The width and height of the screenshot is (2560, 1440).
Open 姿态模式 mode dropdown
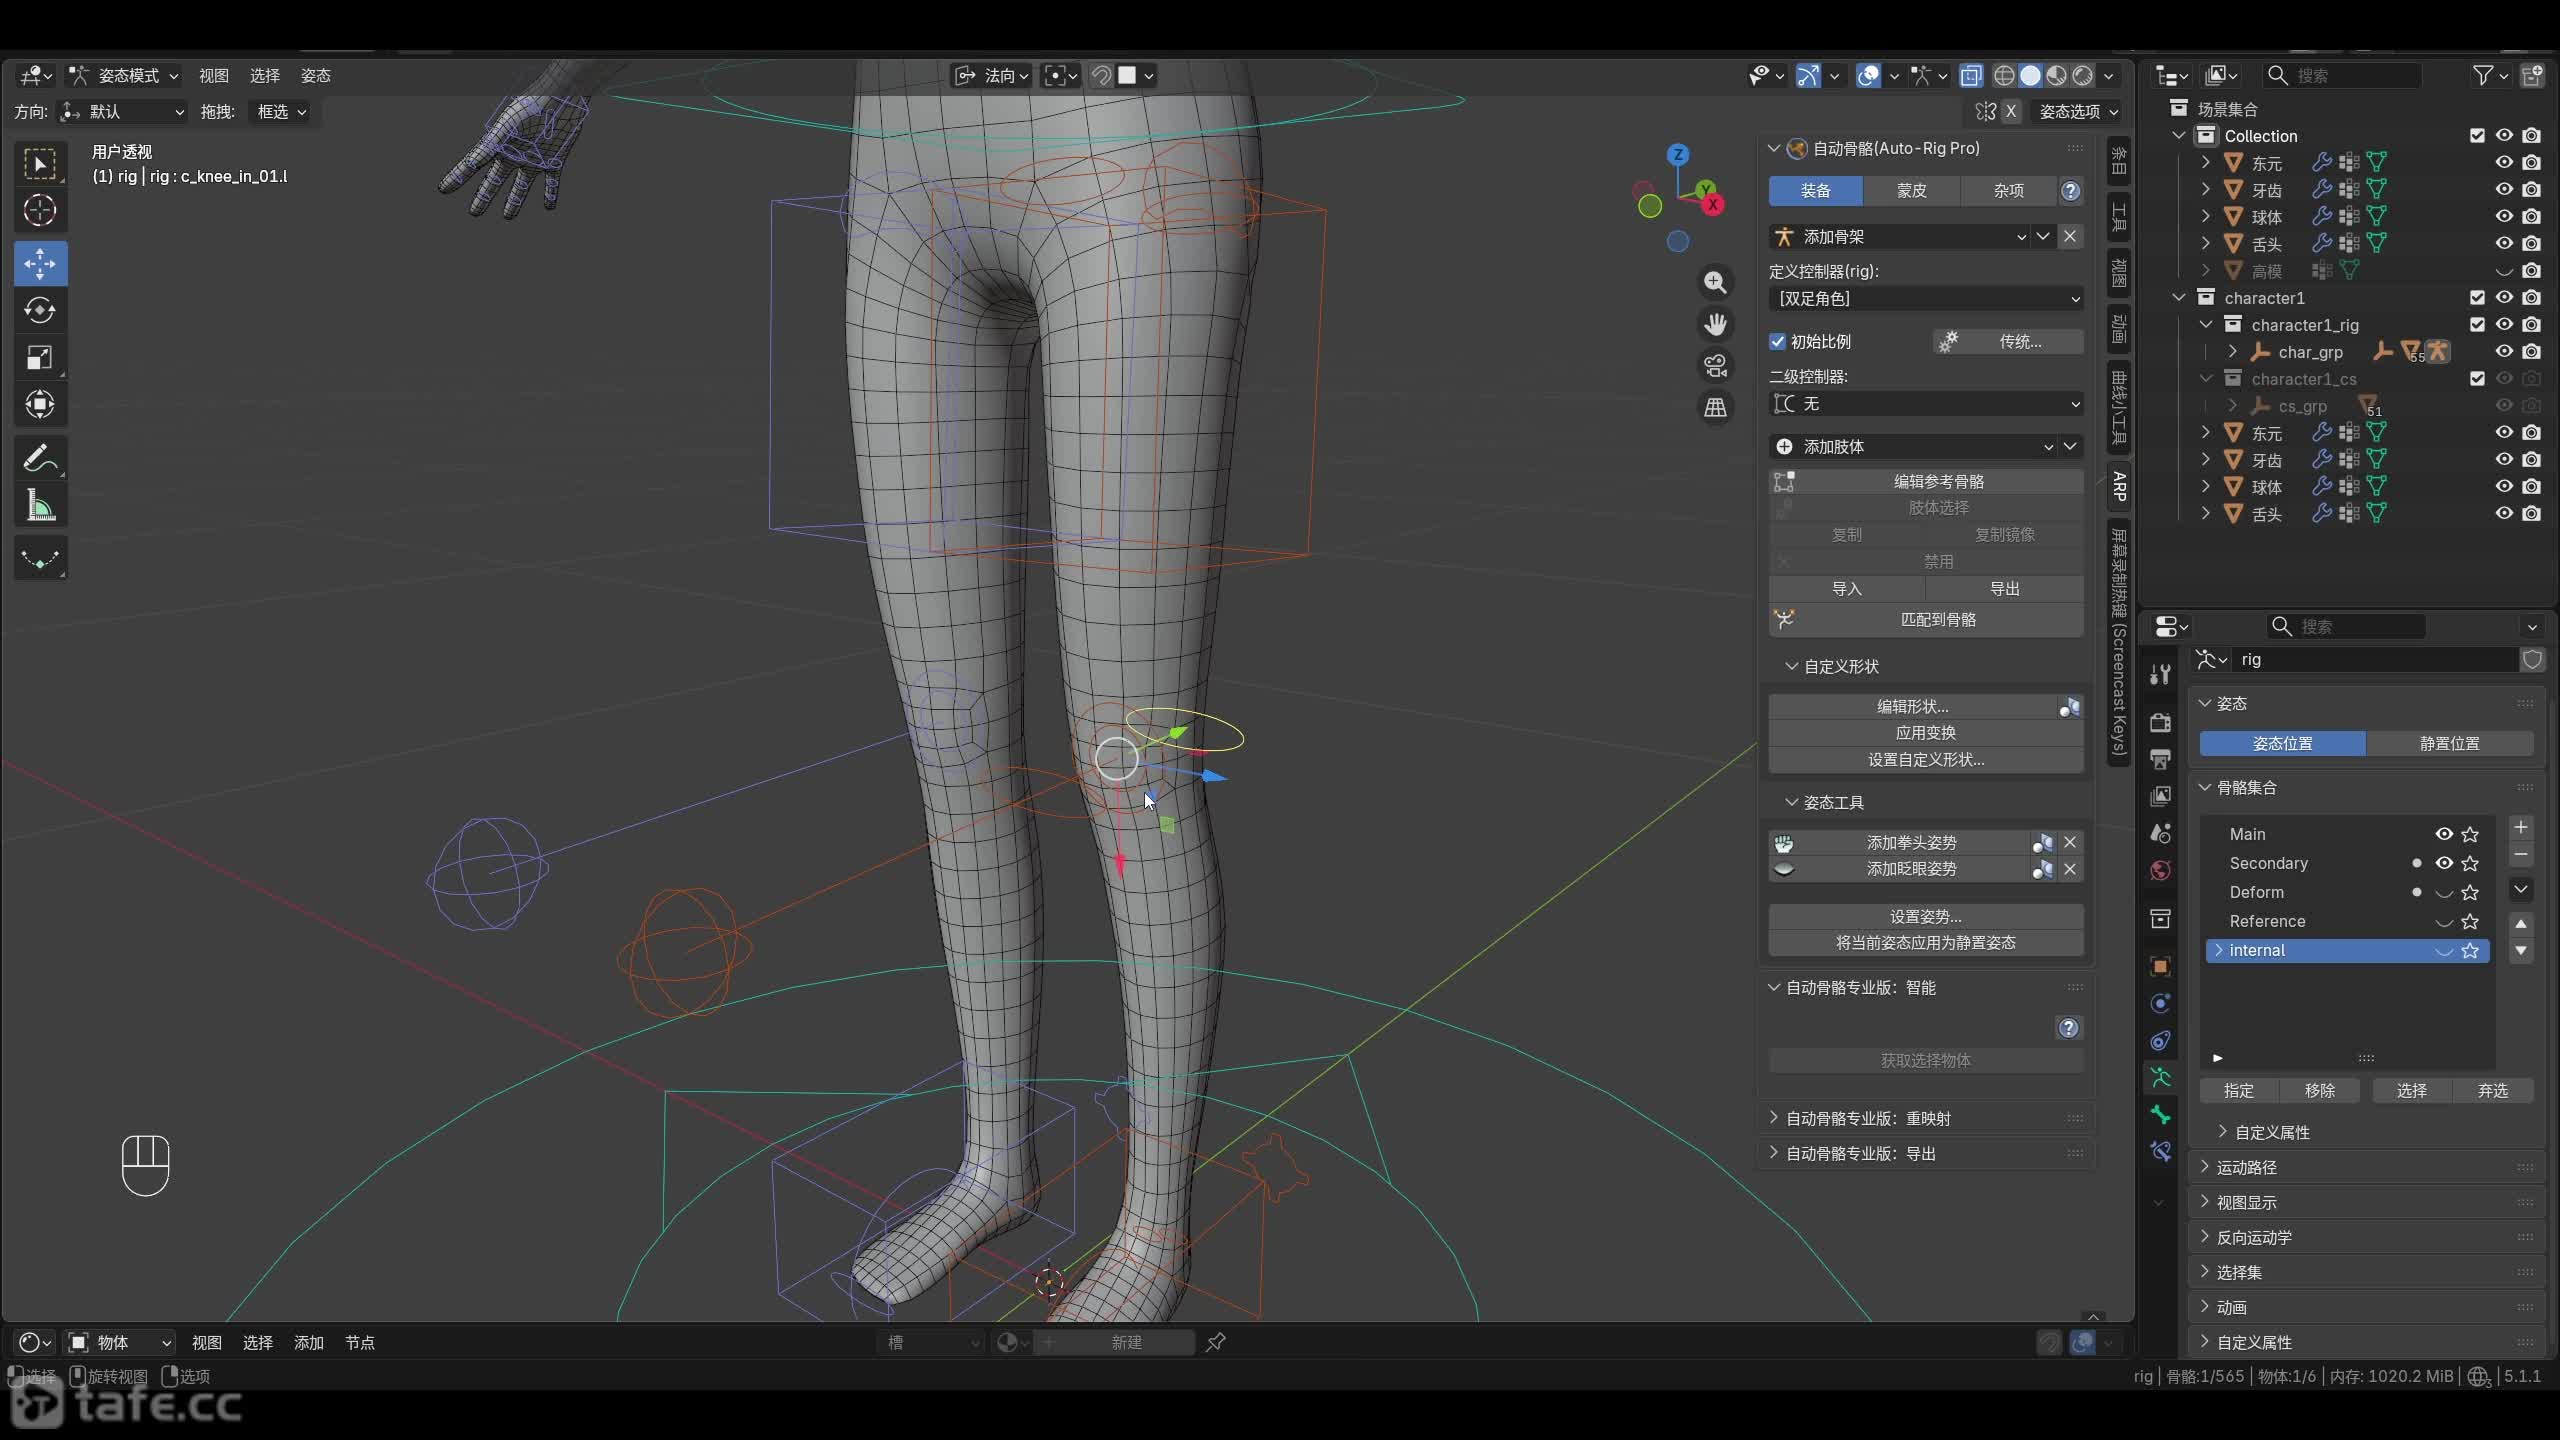pyautogui.click(x=124, y=76)
